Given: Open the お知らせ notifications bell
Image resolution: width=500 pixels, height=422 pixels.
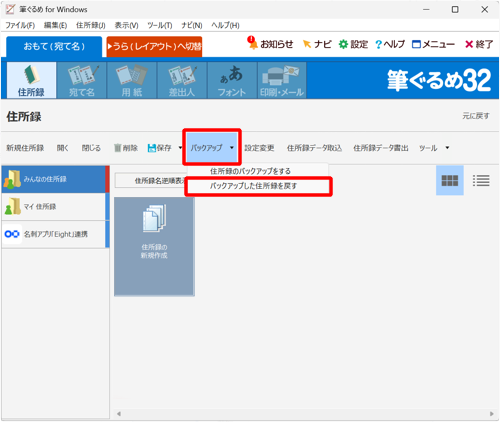Looking at the screenshot, I should pyautogui.click(x=270, y=44).
